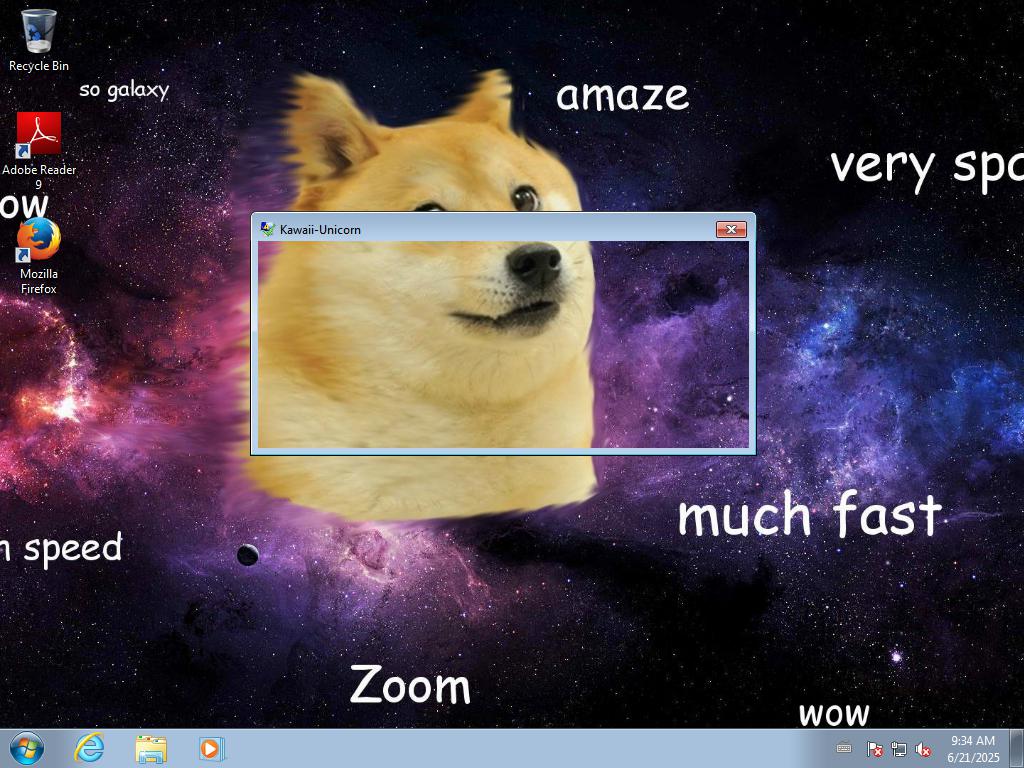
Task: Select the Mozilla Firefox desktop shortcut
Action: [39, 256]
